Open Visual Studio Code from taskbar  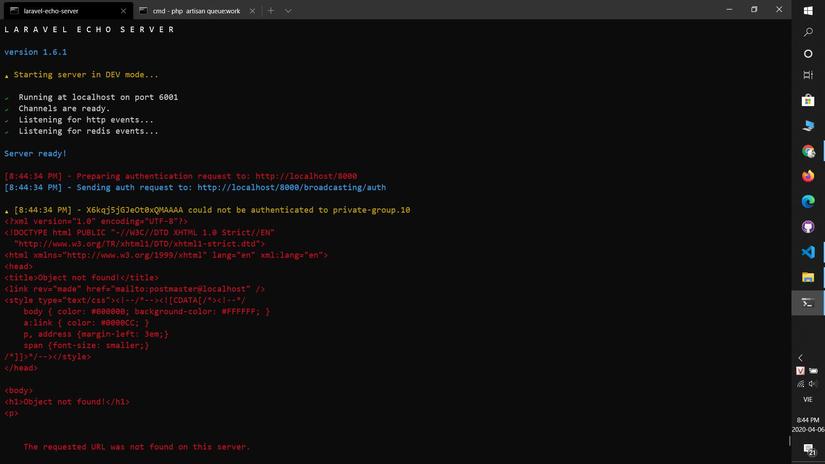[x=808, y=252]
